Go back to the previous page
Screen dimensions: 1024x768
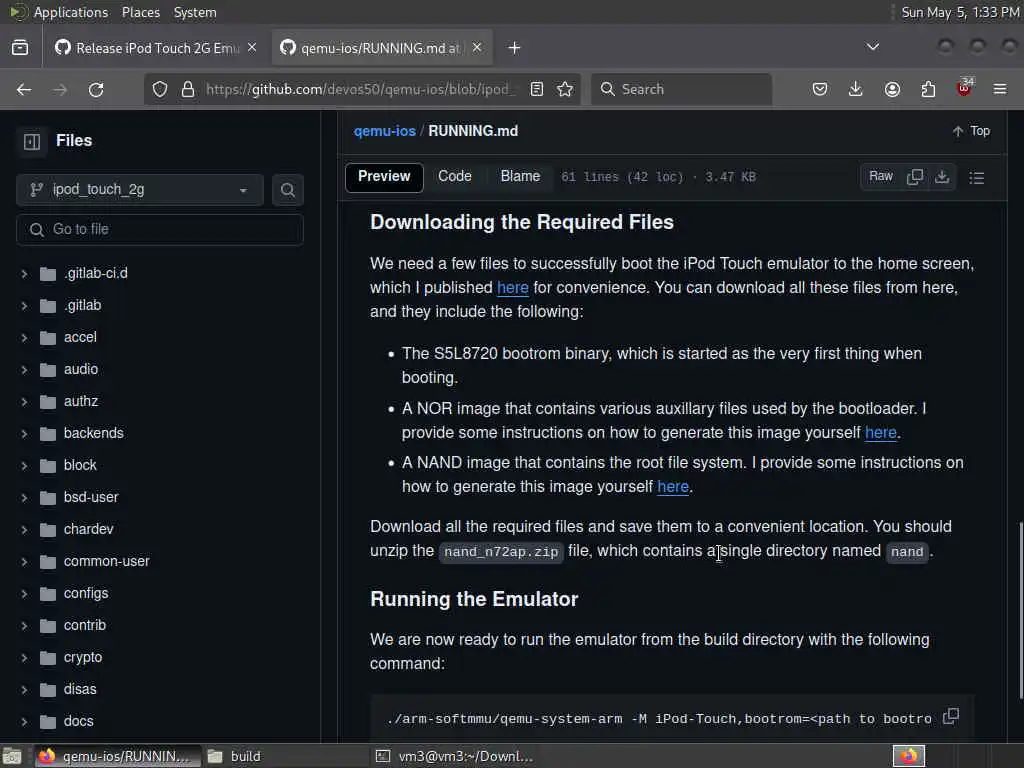pos(24,89)
